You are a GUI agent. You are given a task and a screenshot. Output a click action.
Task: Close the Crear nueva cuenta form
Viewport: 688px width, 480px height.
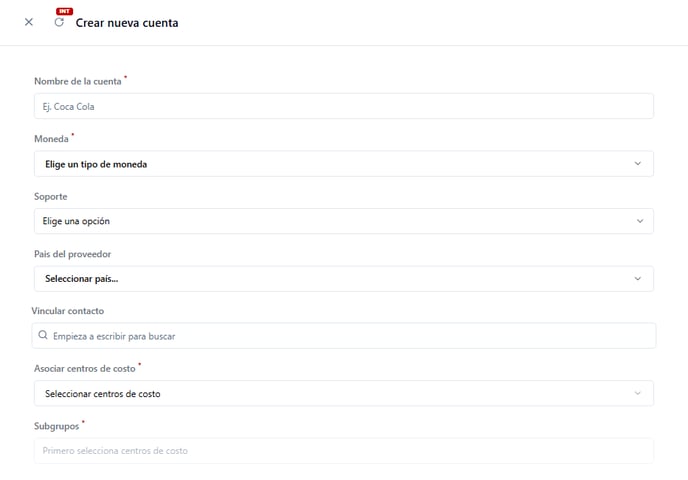pos(28,22)
